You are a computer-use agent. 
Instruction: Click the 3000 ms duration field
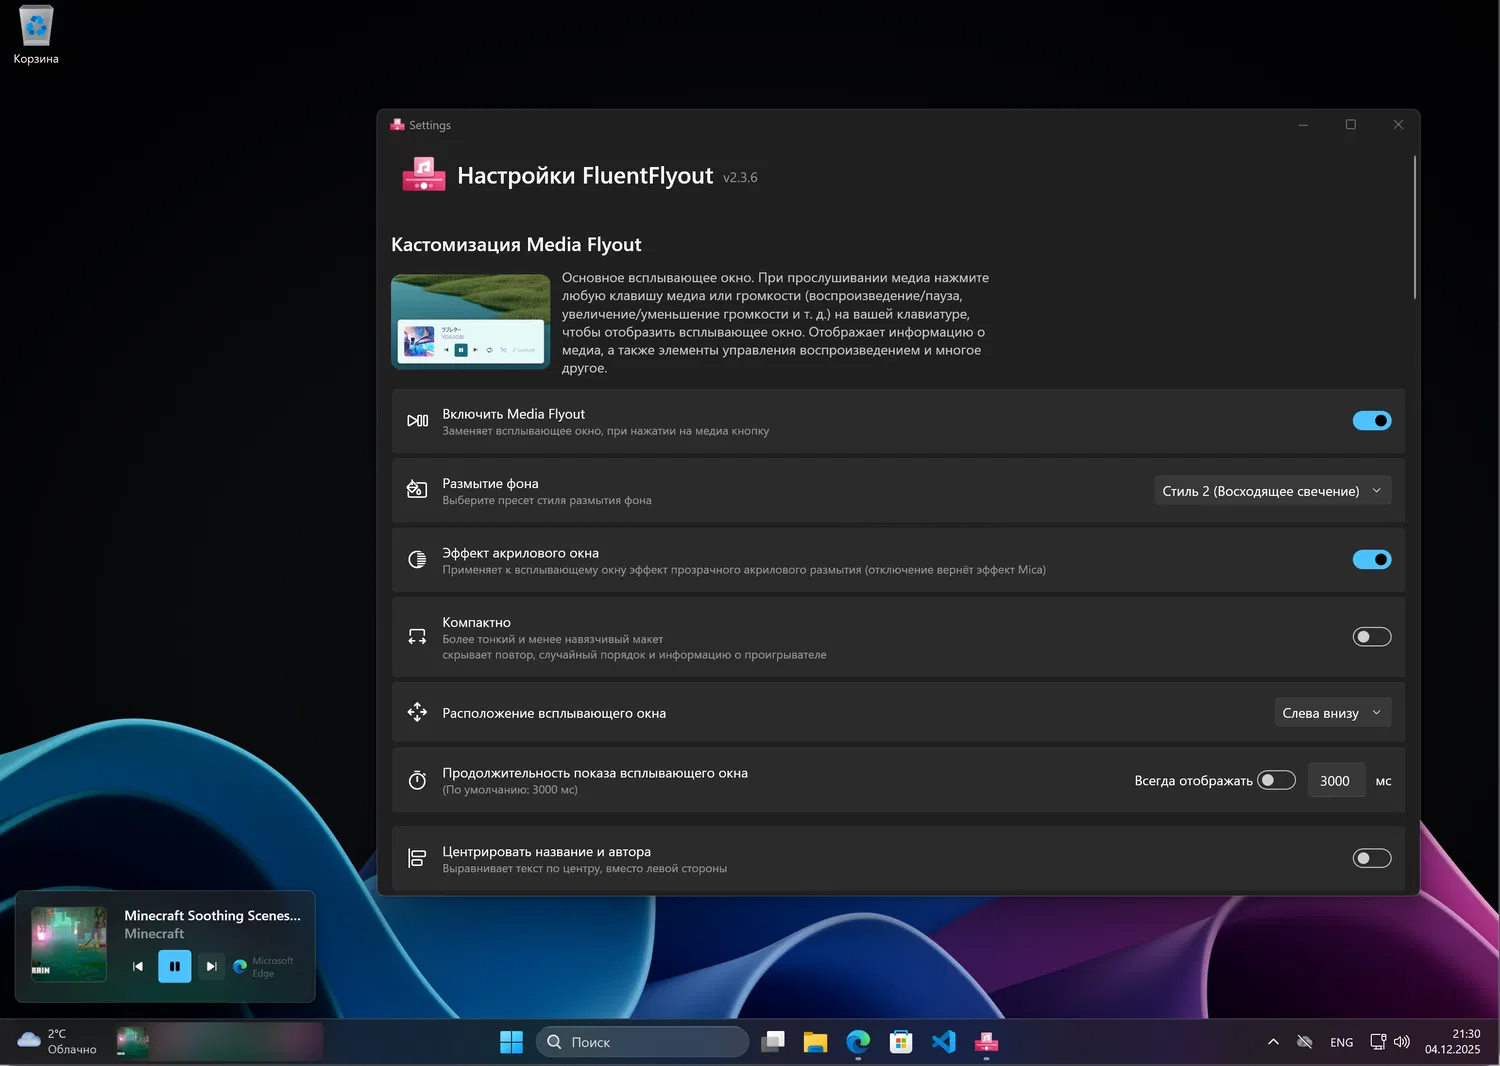(x=1335, y=781)
